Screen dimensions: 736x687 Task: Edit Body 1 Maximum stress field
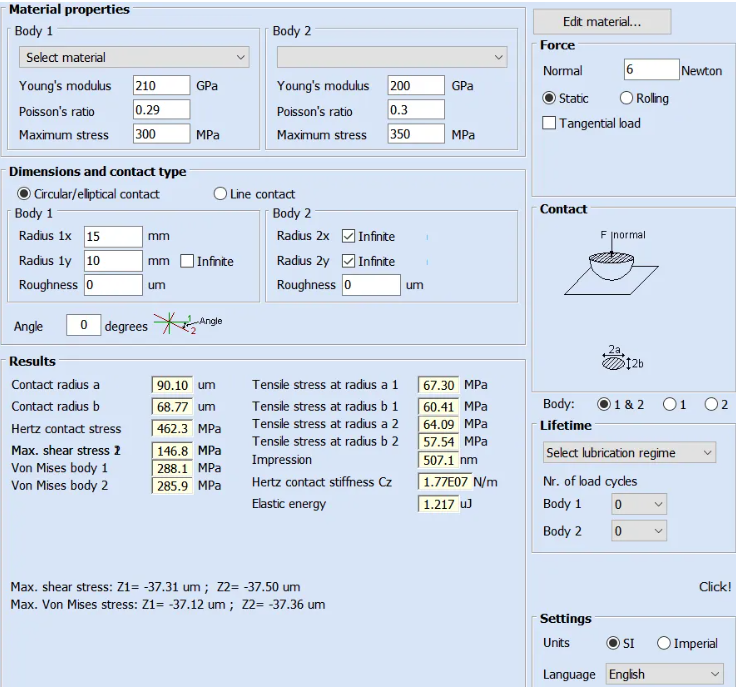[161, 134]
